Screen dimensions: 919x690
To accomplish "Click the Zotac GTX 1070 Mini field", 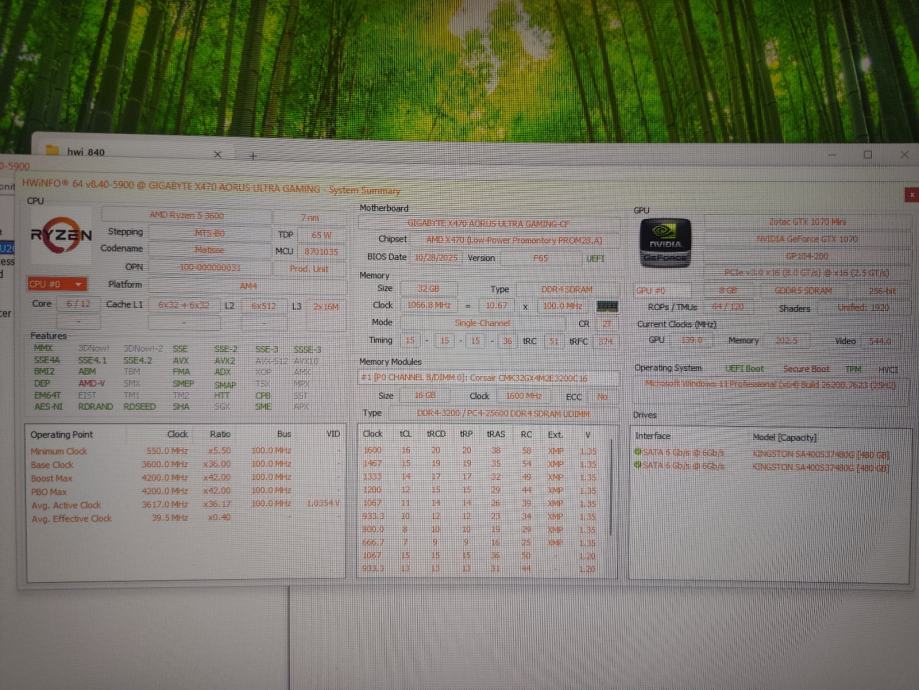I will [x=807, y=222].
